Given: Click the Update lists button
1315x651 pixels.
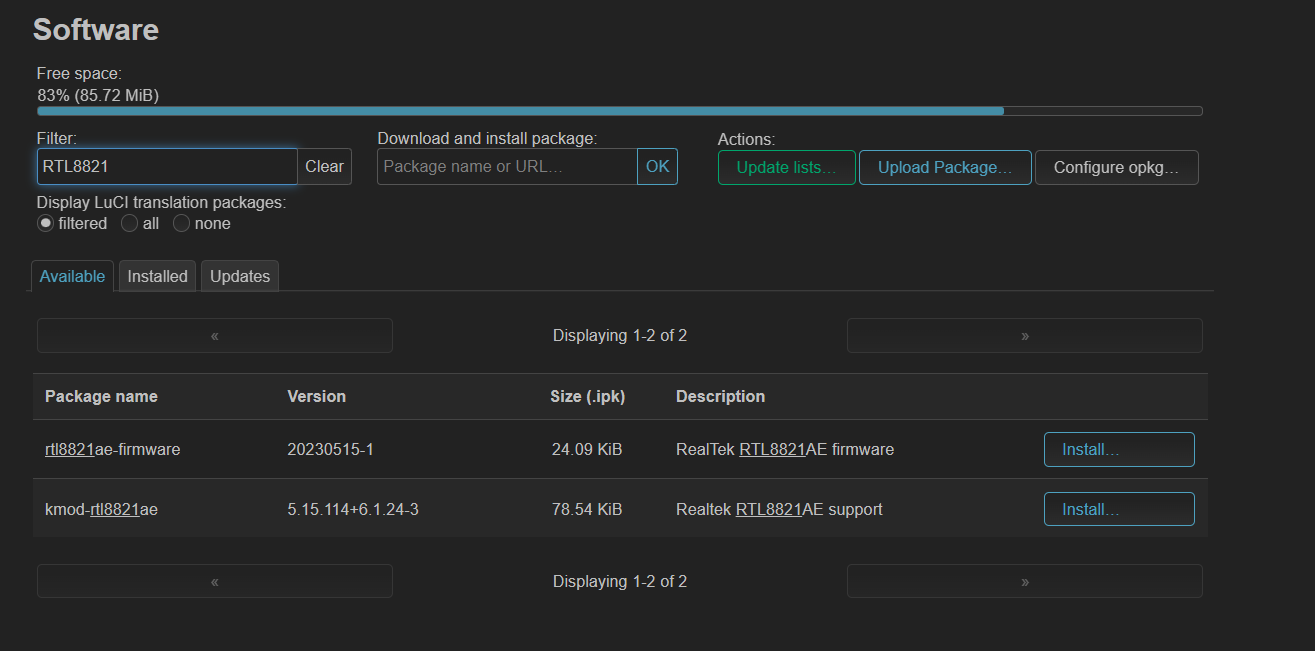Looking at the screenshot, I should 786,168.
